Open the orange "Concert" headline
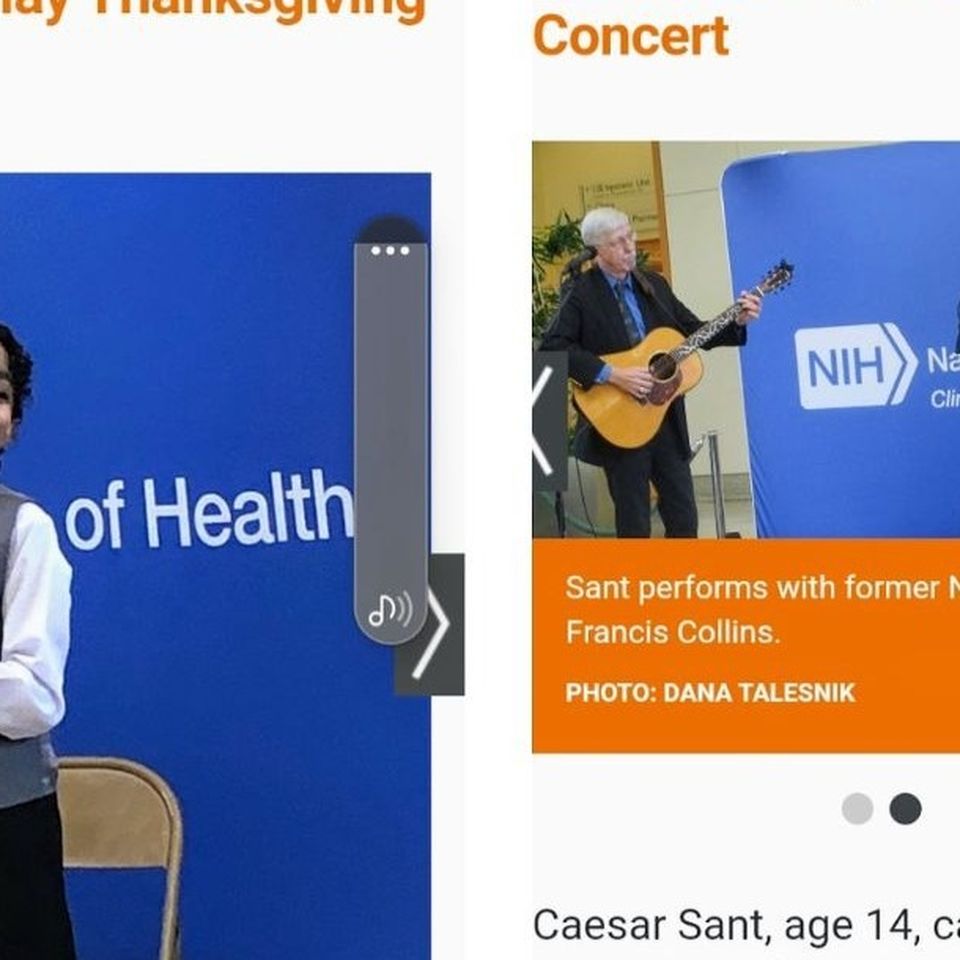Image resolution: width=960 pixels, height=960 pixels. pos(631,37)
